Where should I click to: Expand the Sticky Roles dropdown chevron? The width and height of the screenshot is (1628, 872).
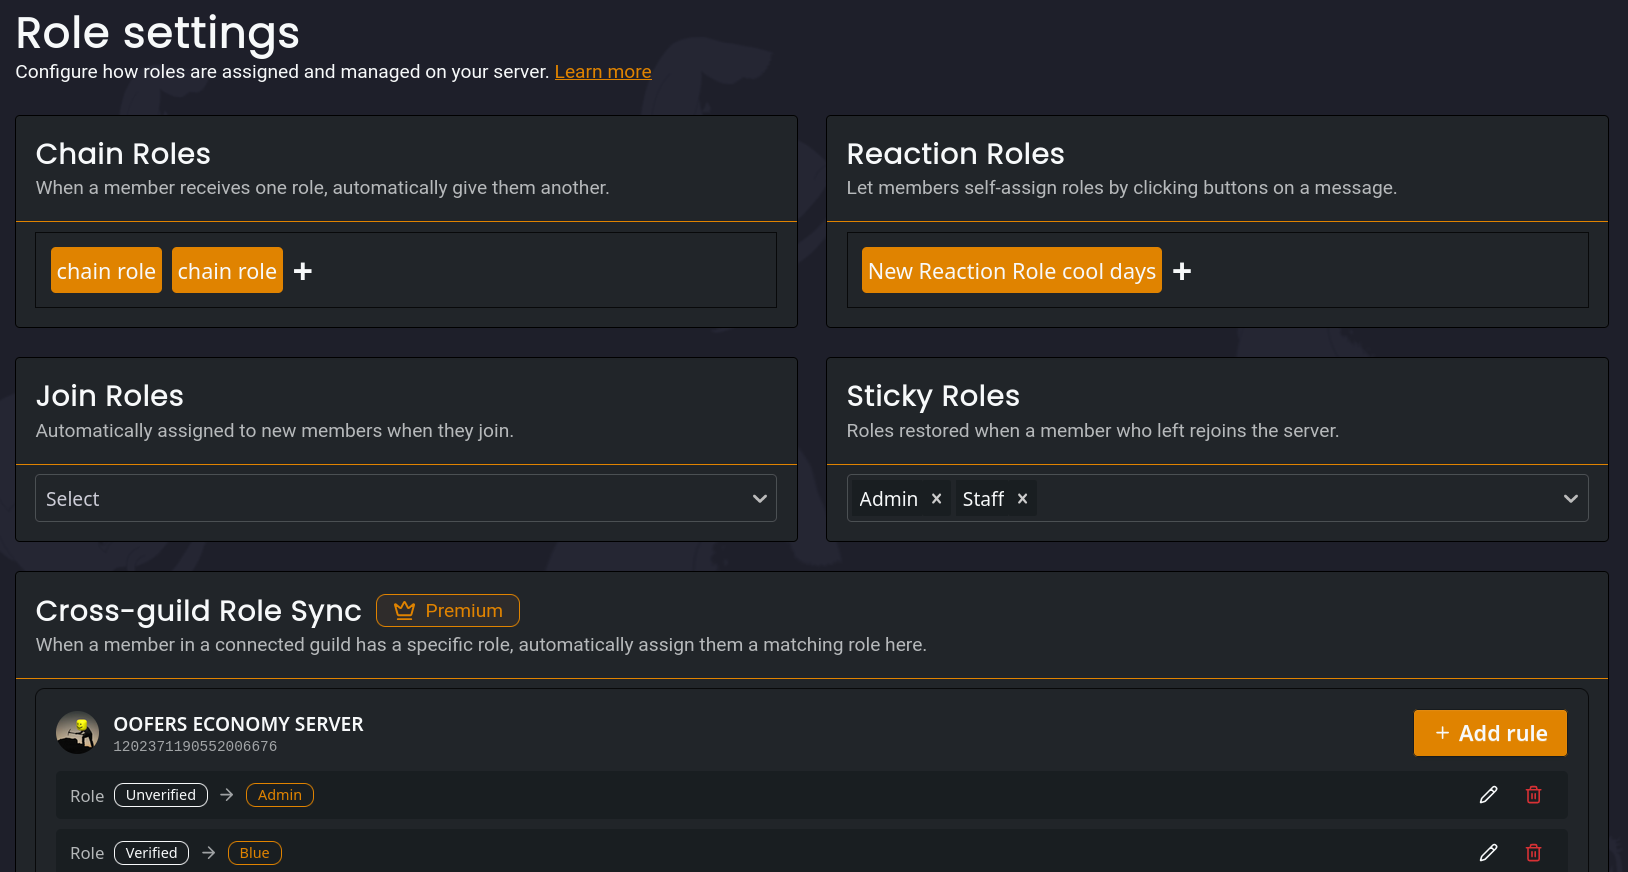1570,499
